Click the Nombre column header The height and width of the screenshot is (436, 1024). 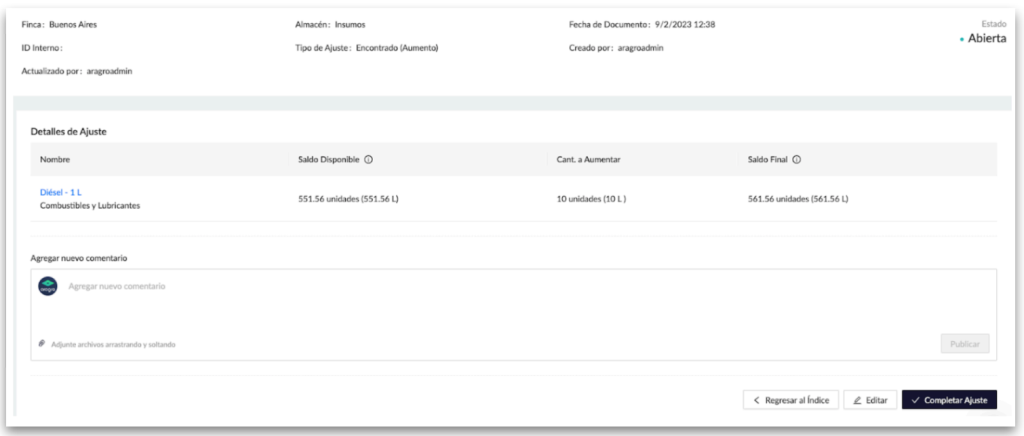click(55, 160)
